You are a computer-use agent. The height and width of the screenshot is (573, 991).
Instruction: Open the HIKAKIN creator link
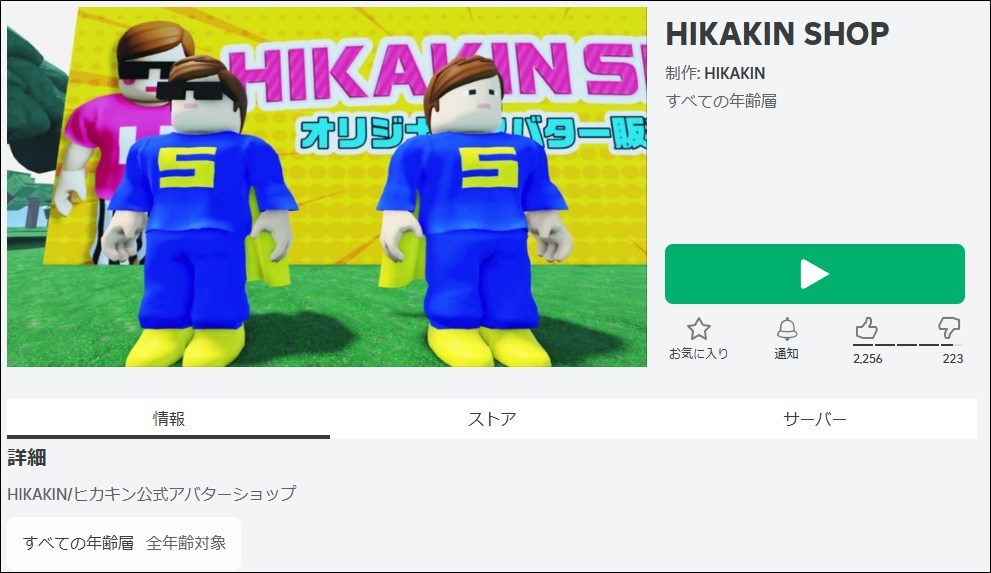[x=734, y=73]
